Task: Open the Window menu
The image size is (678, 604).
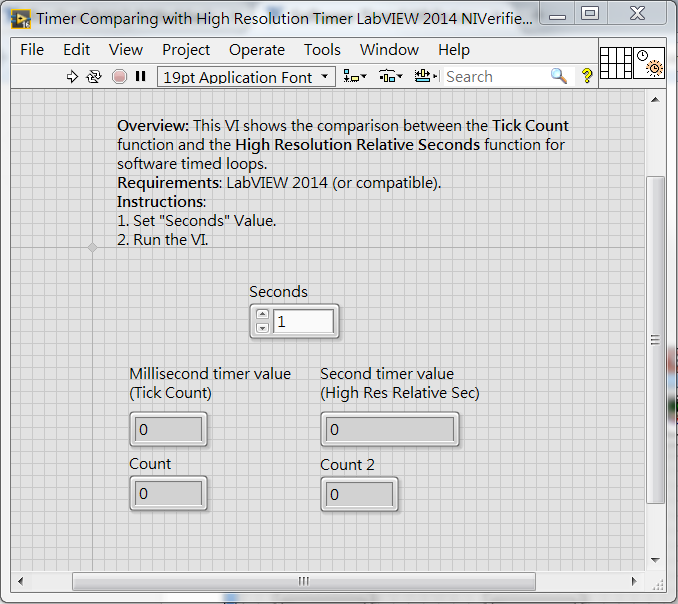Action: coord(389,50)
